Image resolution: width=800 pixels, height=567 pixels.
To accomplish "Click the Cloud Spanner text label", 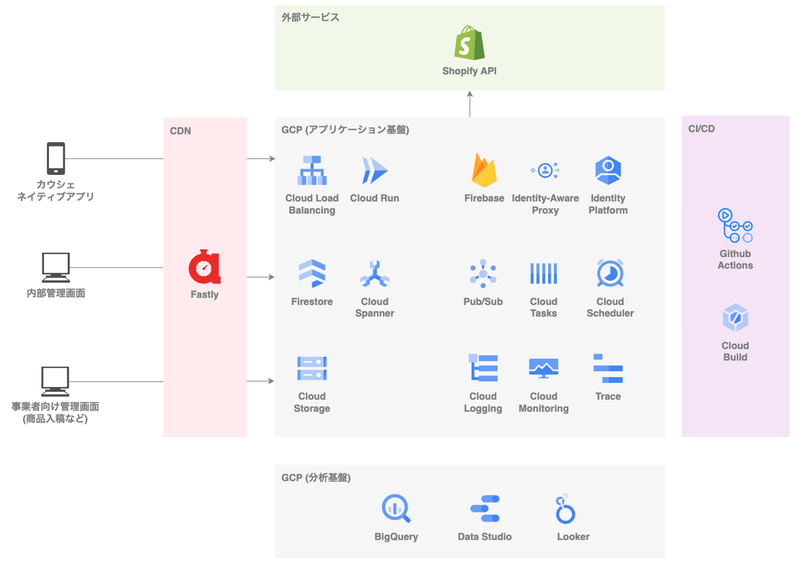I will 375,307.
